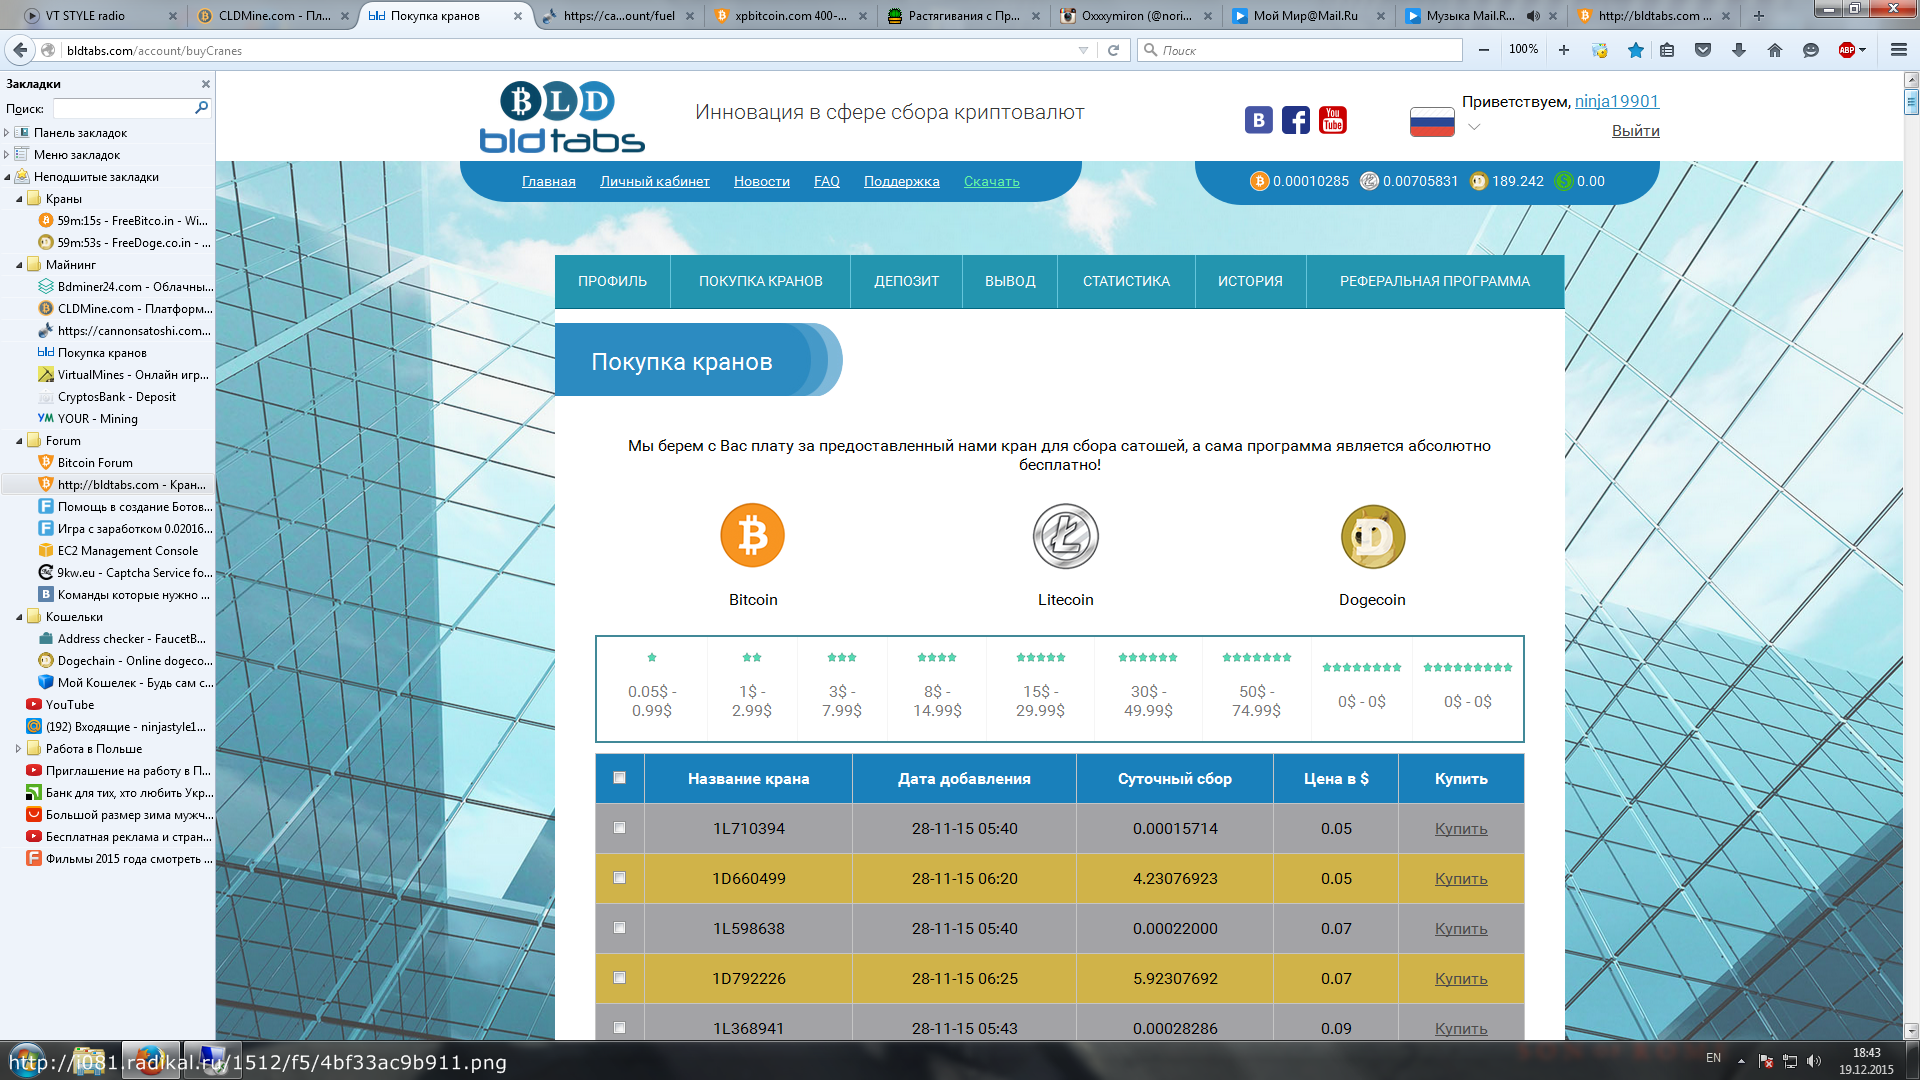
Task: Collapse the Майнинг bookmark folder
Action: coord(19,265)
